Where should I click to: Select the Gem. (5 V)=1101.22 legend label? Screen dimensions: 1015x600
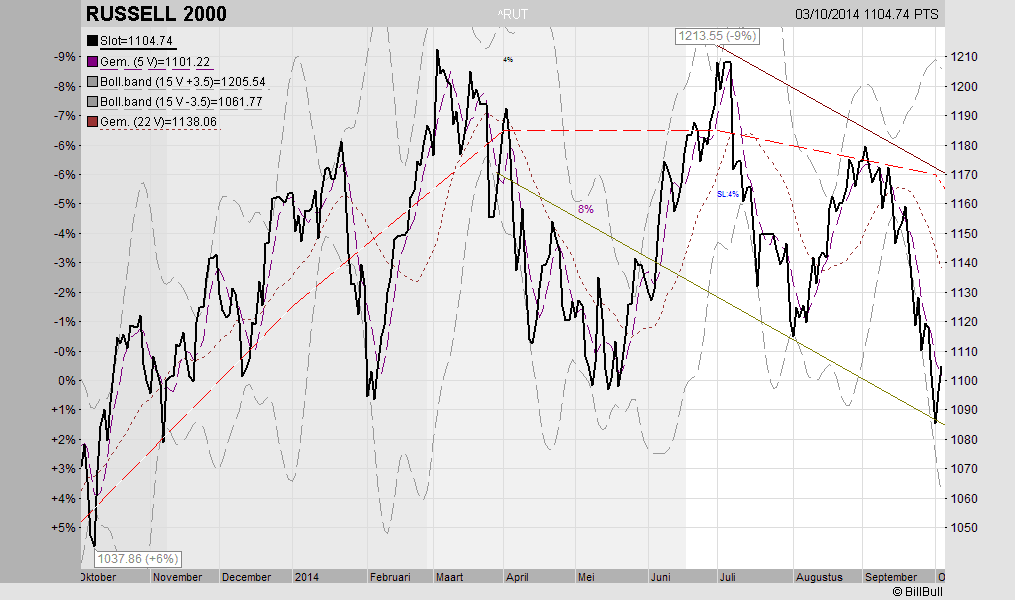click(x=155, y=61)
